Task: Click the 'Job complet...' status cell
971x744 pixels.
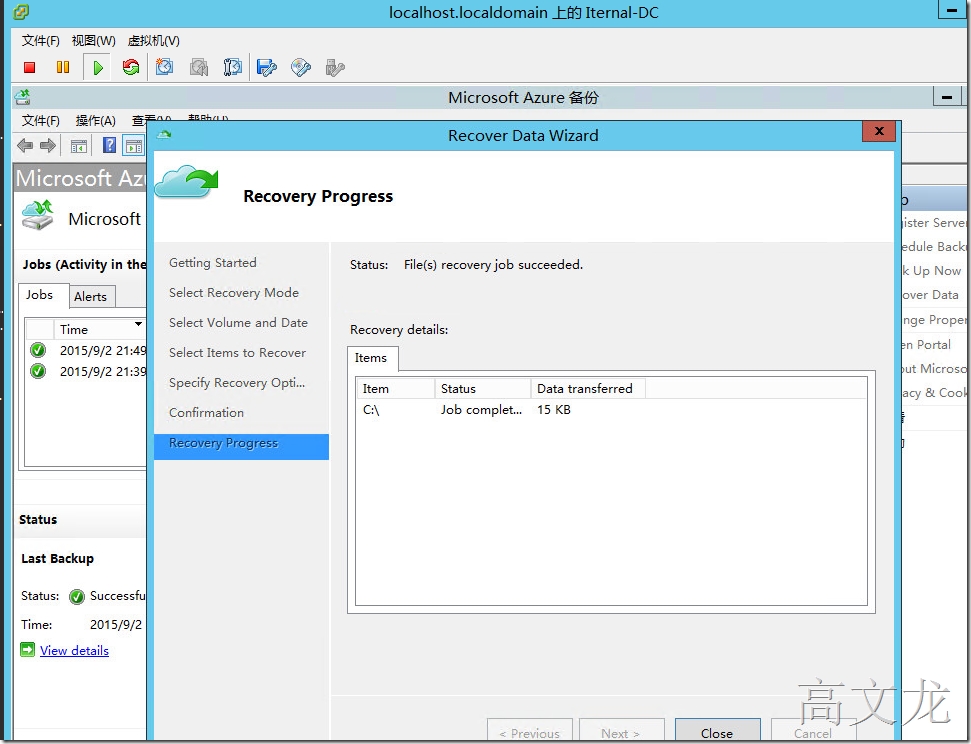Action: 481,409
